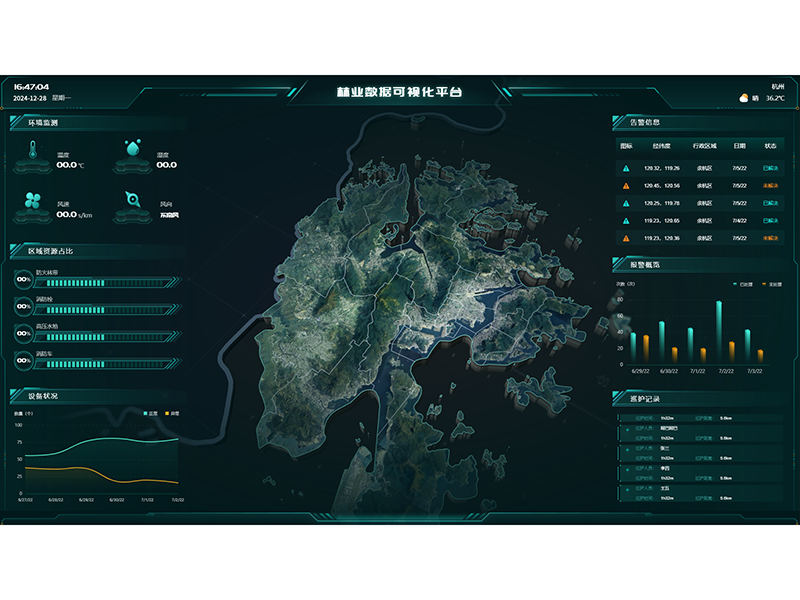This screenshot has width=800, height=600.
Task: Click the cyan warning triangle for 120.32, 119.26
Action: coord(626,168)
